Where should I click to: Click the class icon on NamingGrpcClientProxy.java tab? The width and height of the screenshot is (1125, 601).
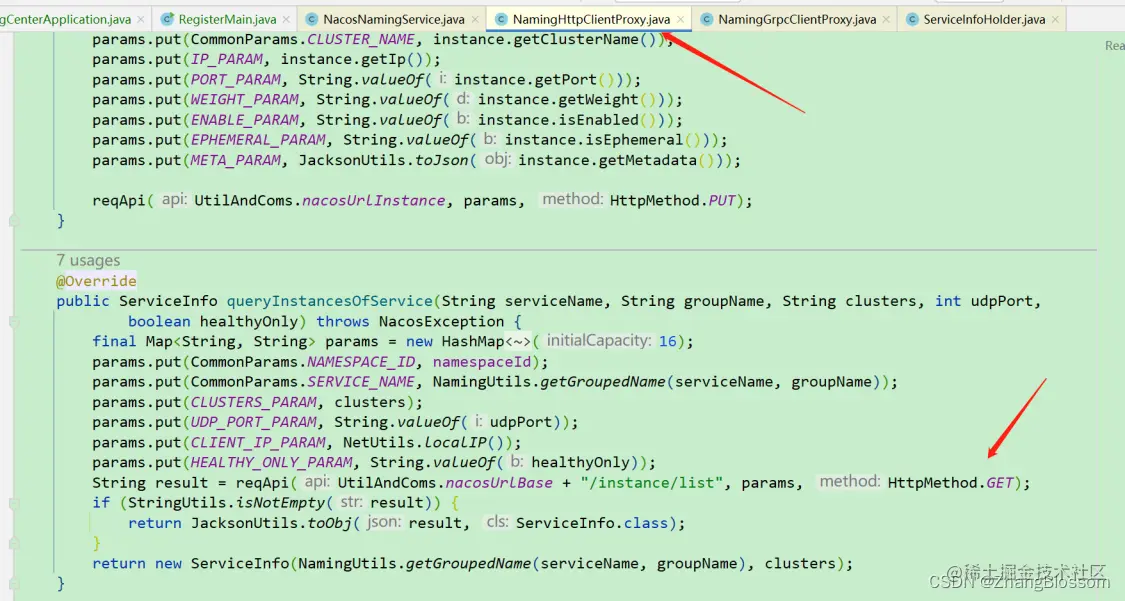click(707, 19)
